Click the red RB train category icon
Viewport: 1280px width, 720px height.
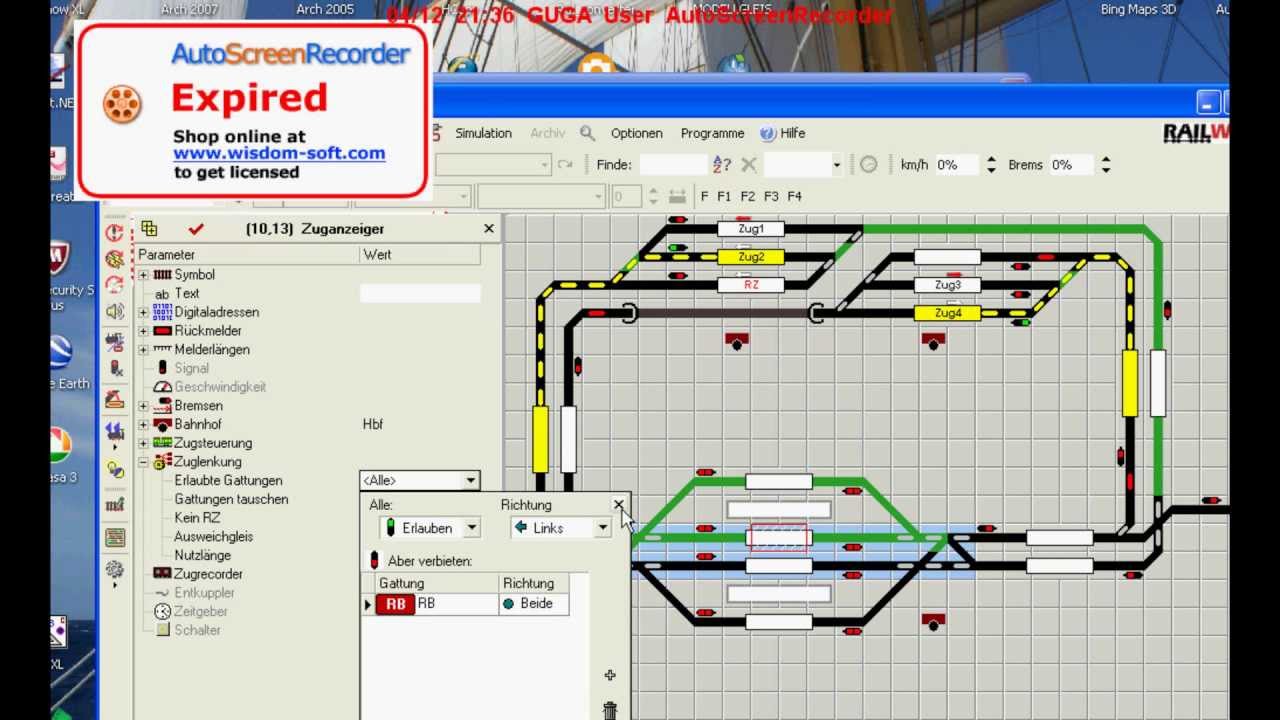pos(396,604)
